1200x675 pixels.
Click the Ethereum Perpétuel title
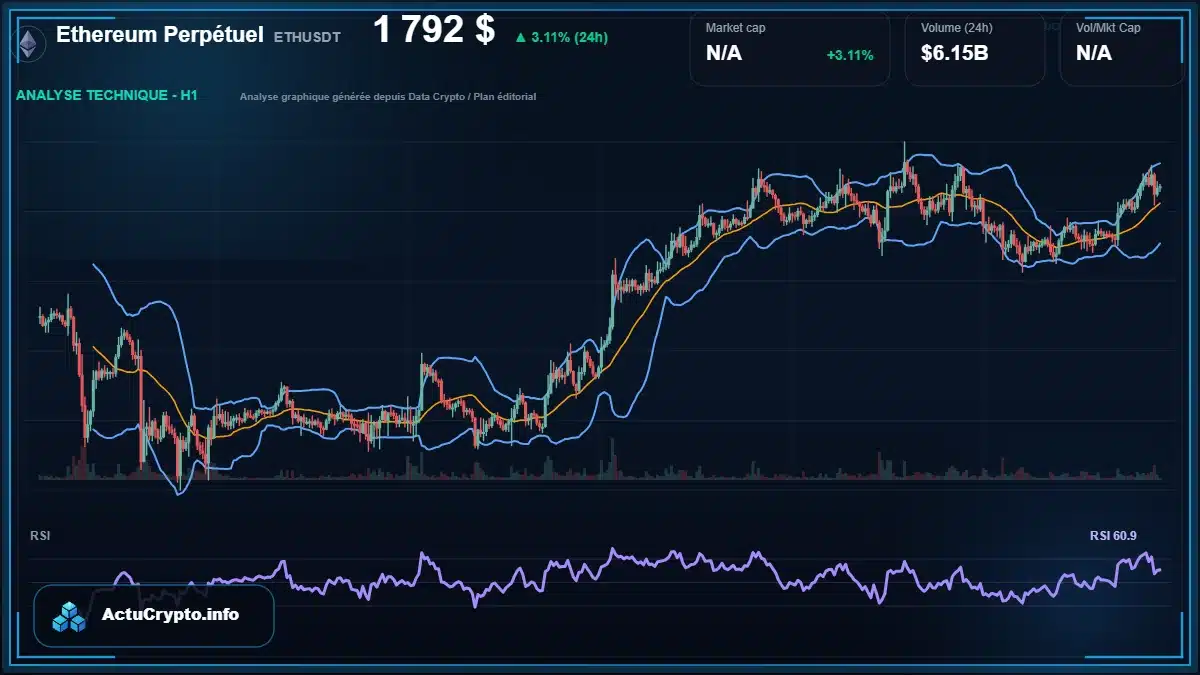(x=160, y=35)
